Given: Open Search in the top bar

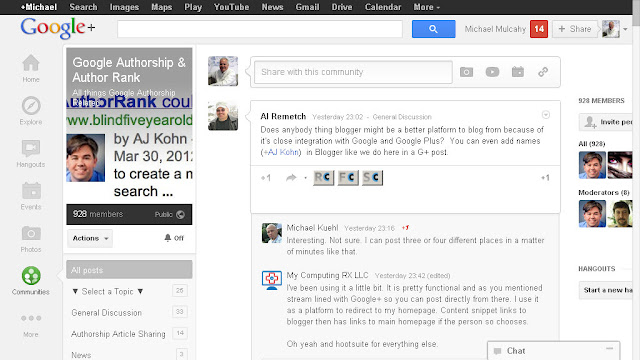Looking at the screenshot, I should coord(83,7).
